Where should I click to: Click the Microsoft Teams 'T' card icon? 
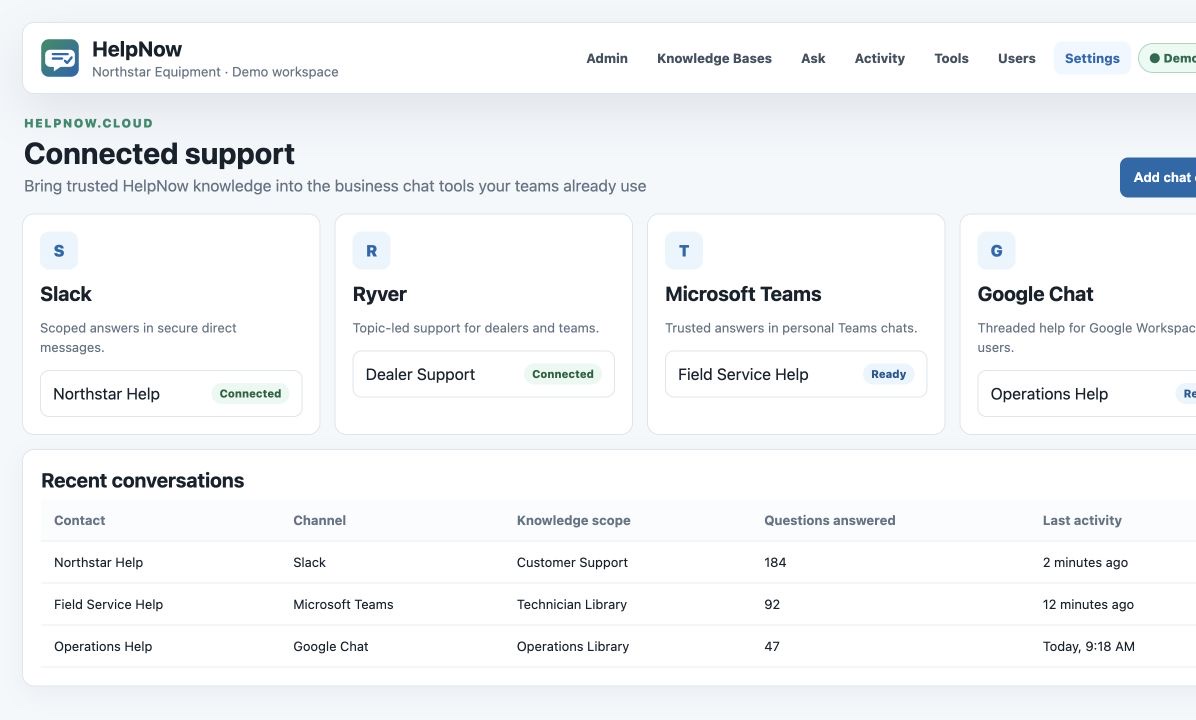pyautogui.click(x=683, y=250)
